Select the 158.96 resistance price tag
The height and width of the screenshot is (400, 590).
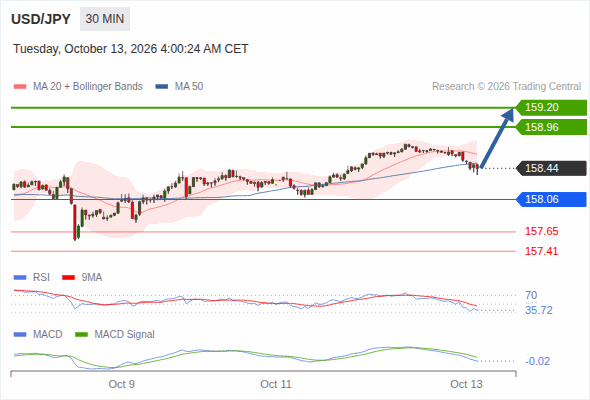coord(551,127)
